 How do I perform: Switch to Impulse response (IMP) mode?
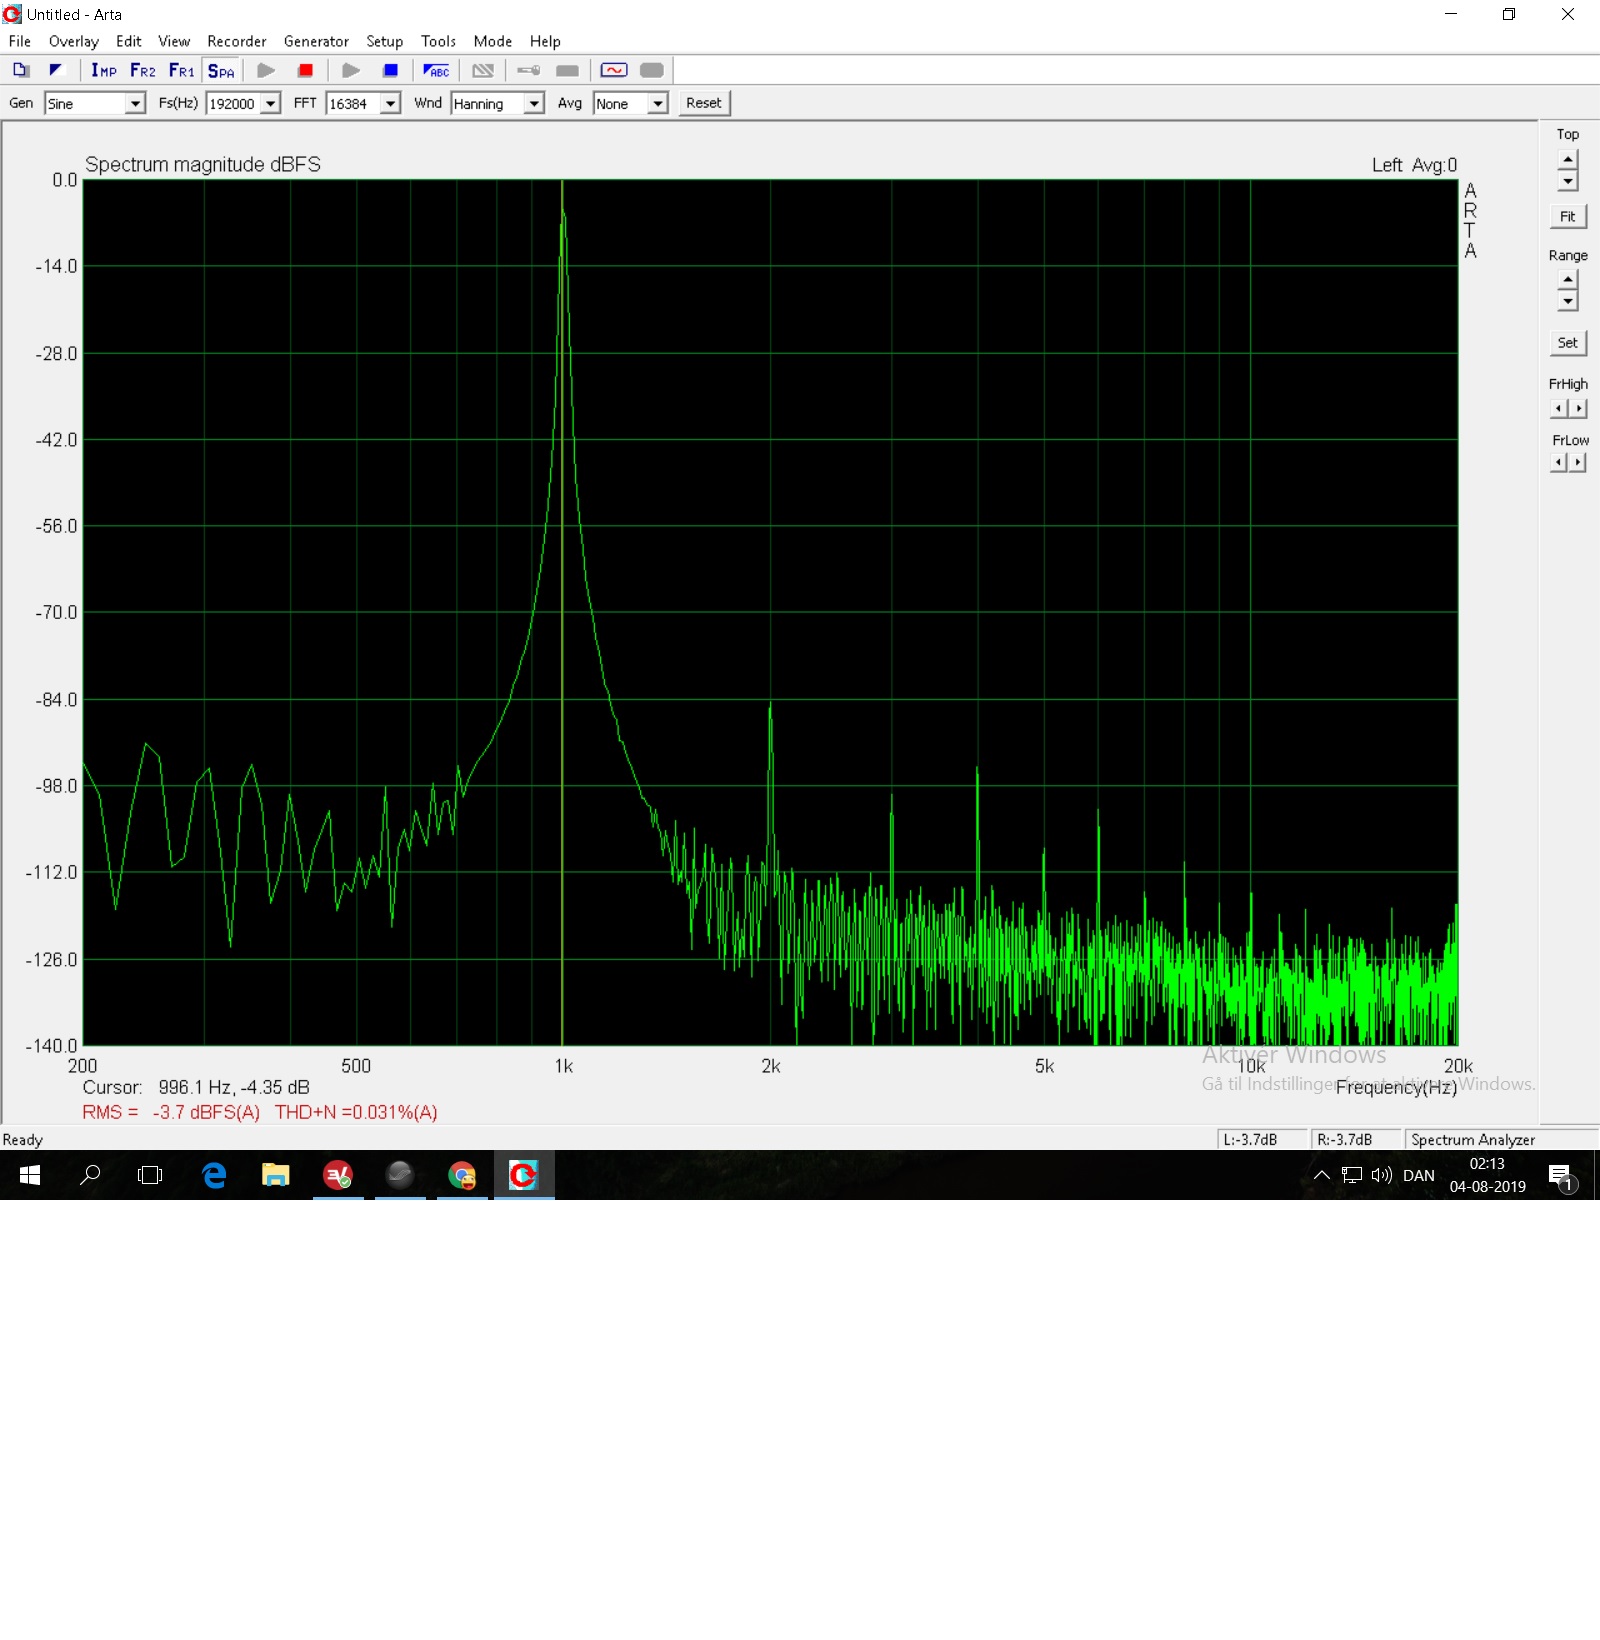(104, 70)
